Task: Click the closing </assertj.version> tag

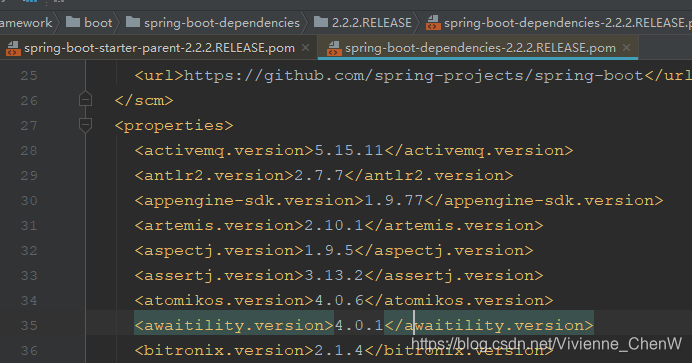Action: click(454, 276)
